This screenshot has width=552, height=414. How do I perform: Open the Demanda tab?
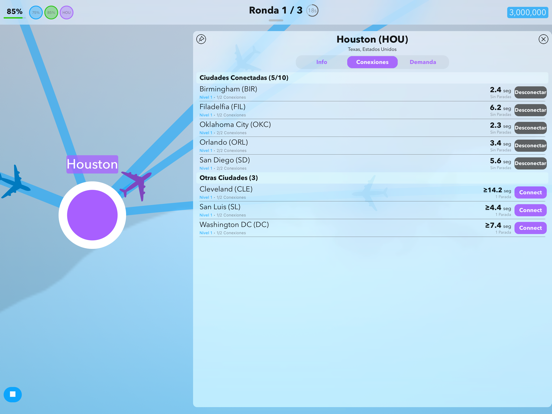point(423,62)
